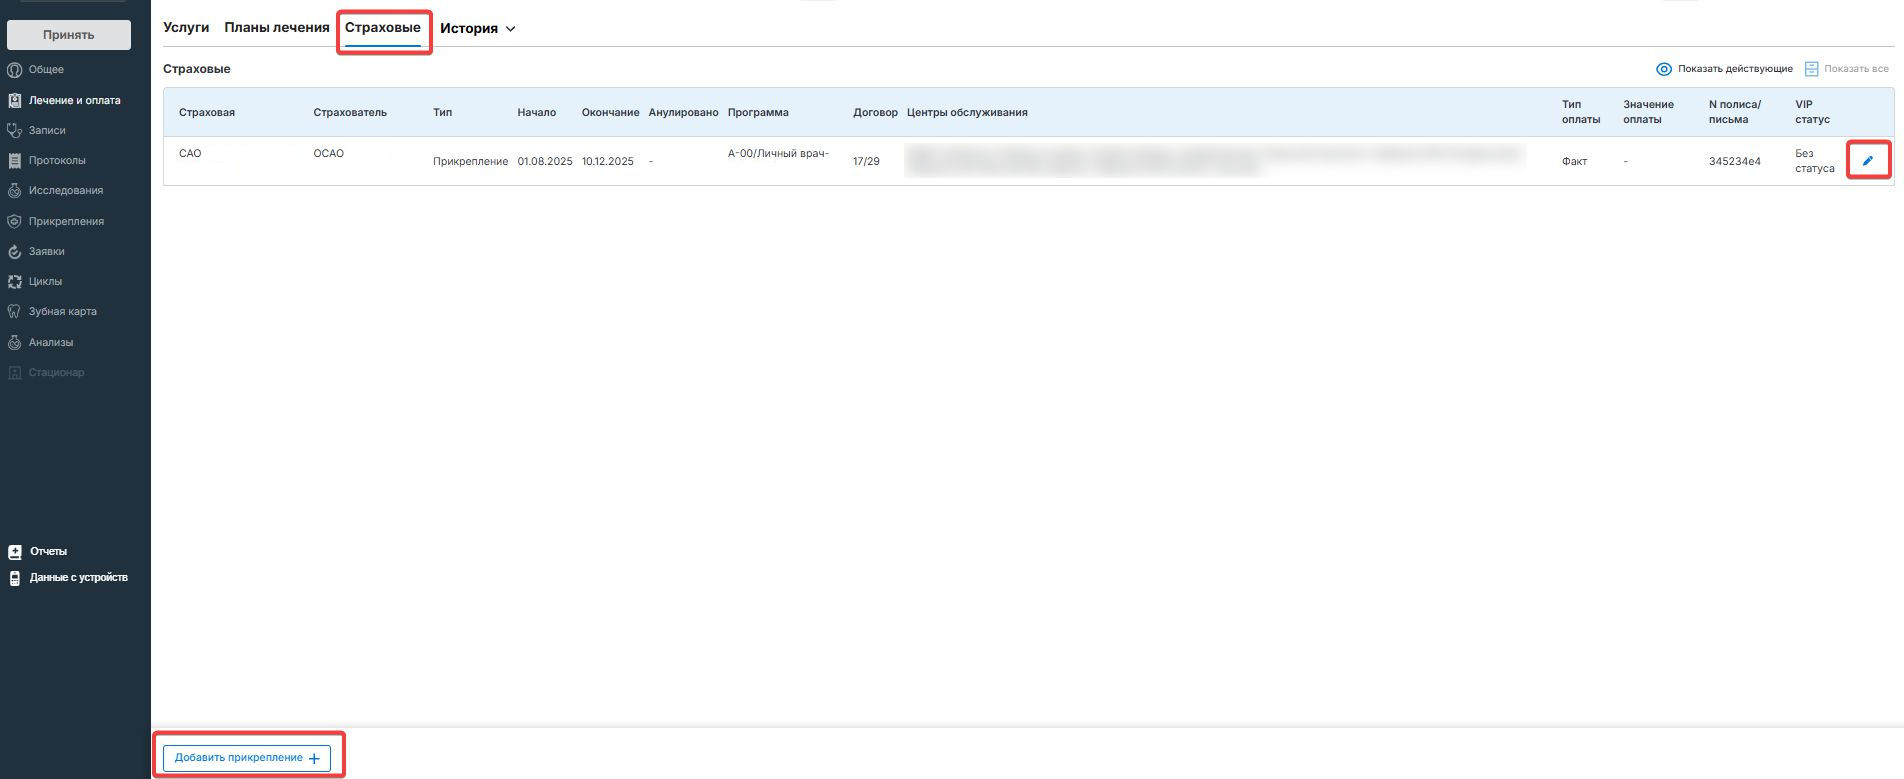The image size is (1904, 779).
Task: Click Добавить прикрепление button
Action: point(246,758)
